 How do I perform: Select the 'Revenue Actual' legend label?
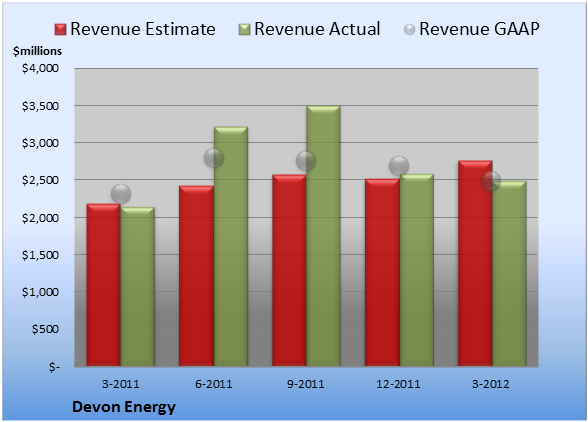[x=317, y=29]
